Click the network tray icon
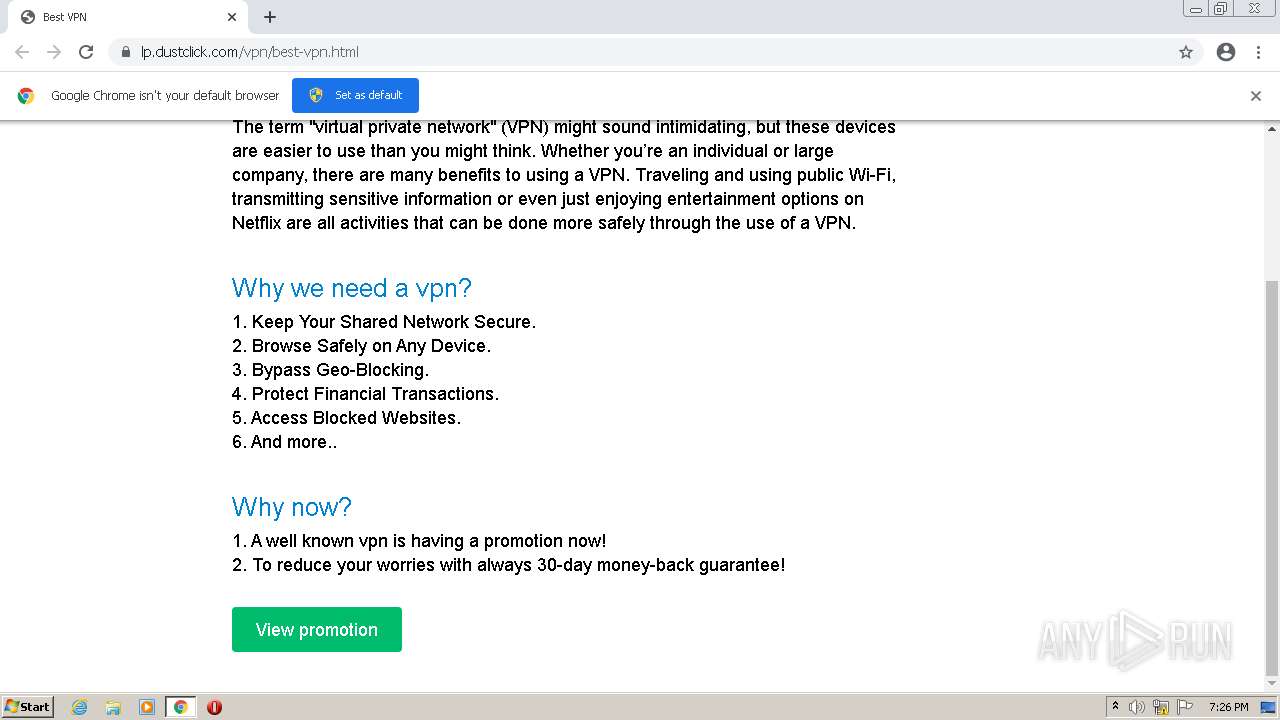Viewport: 1280px width, 720px height. pyautogui.click(x=1161, y=707)
